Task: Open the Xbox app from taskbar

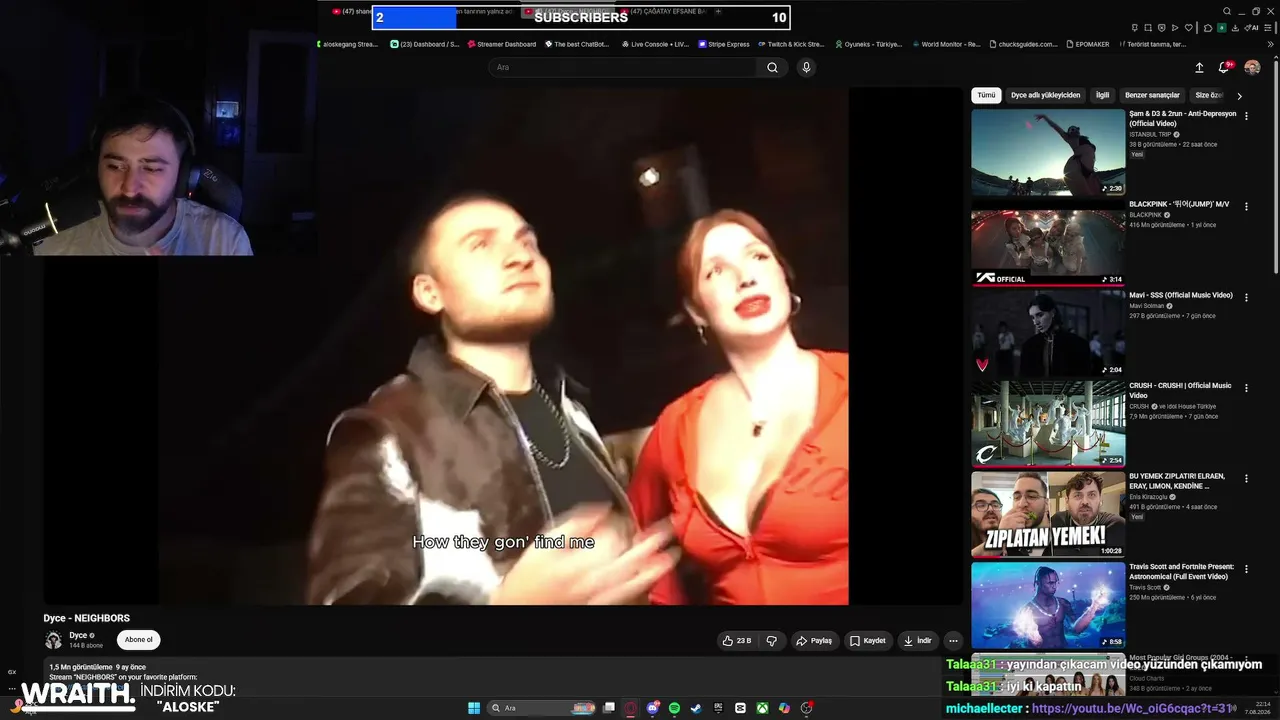Action: pyautogui.click(x=762, y=708)
